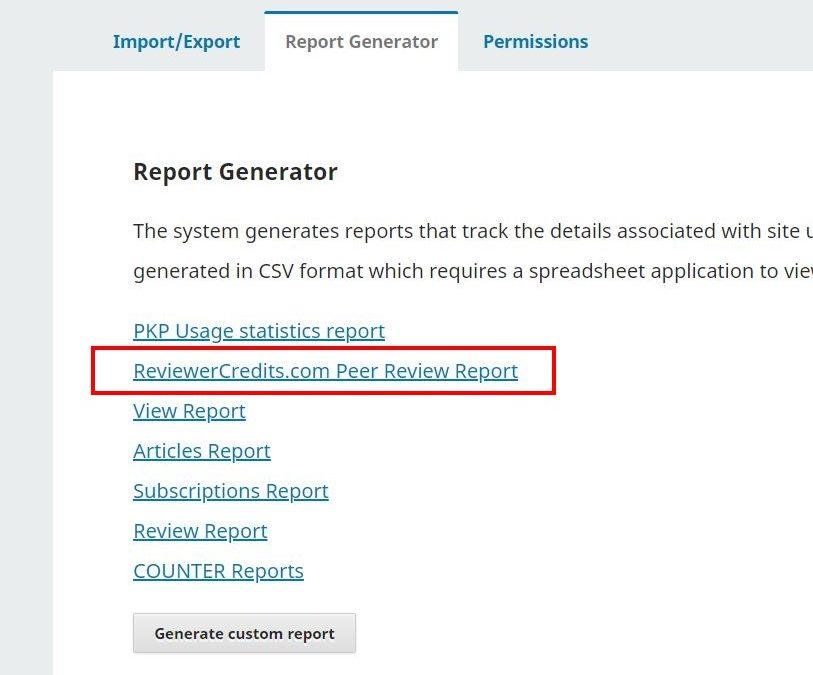Open the View Report link
Image resolution: width=813 pixels, height=675 pixels.
189,411
